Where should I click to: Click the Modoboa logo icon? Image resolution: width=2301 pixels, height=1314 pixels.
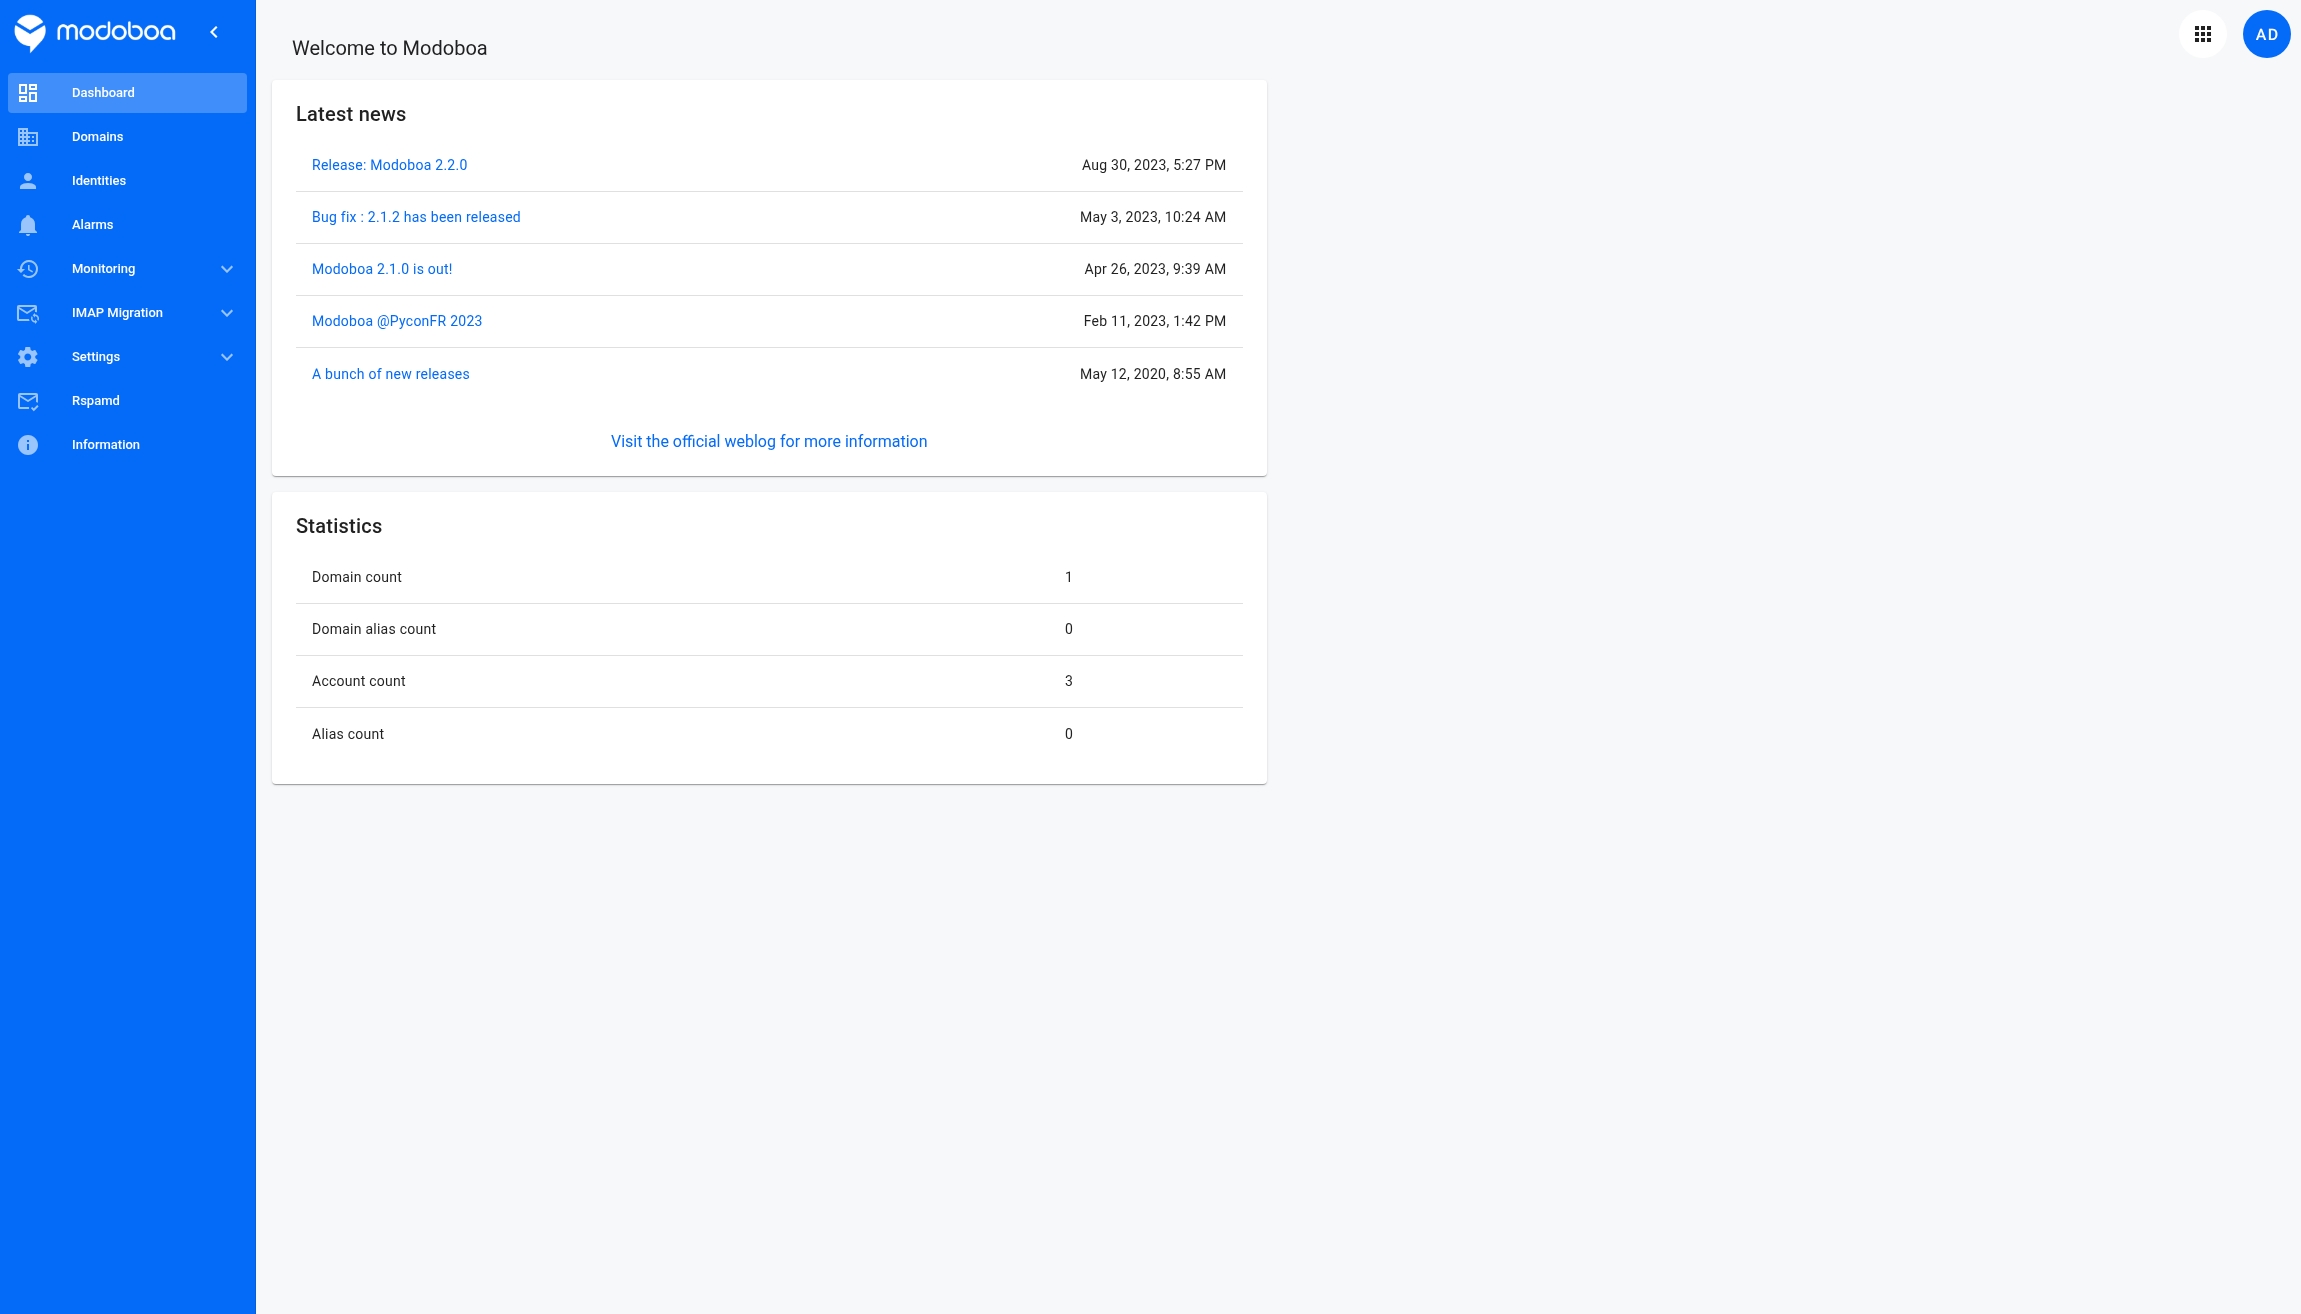coord(30,33)
